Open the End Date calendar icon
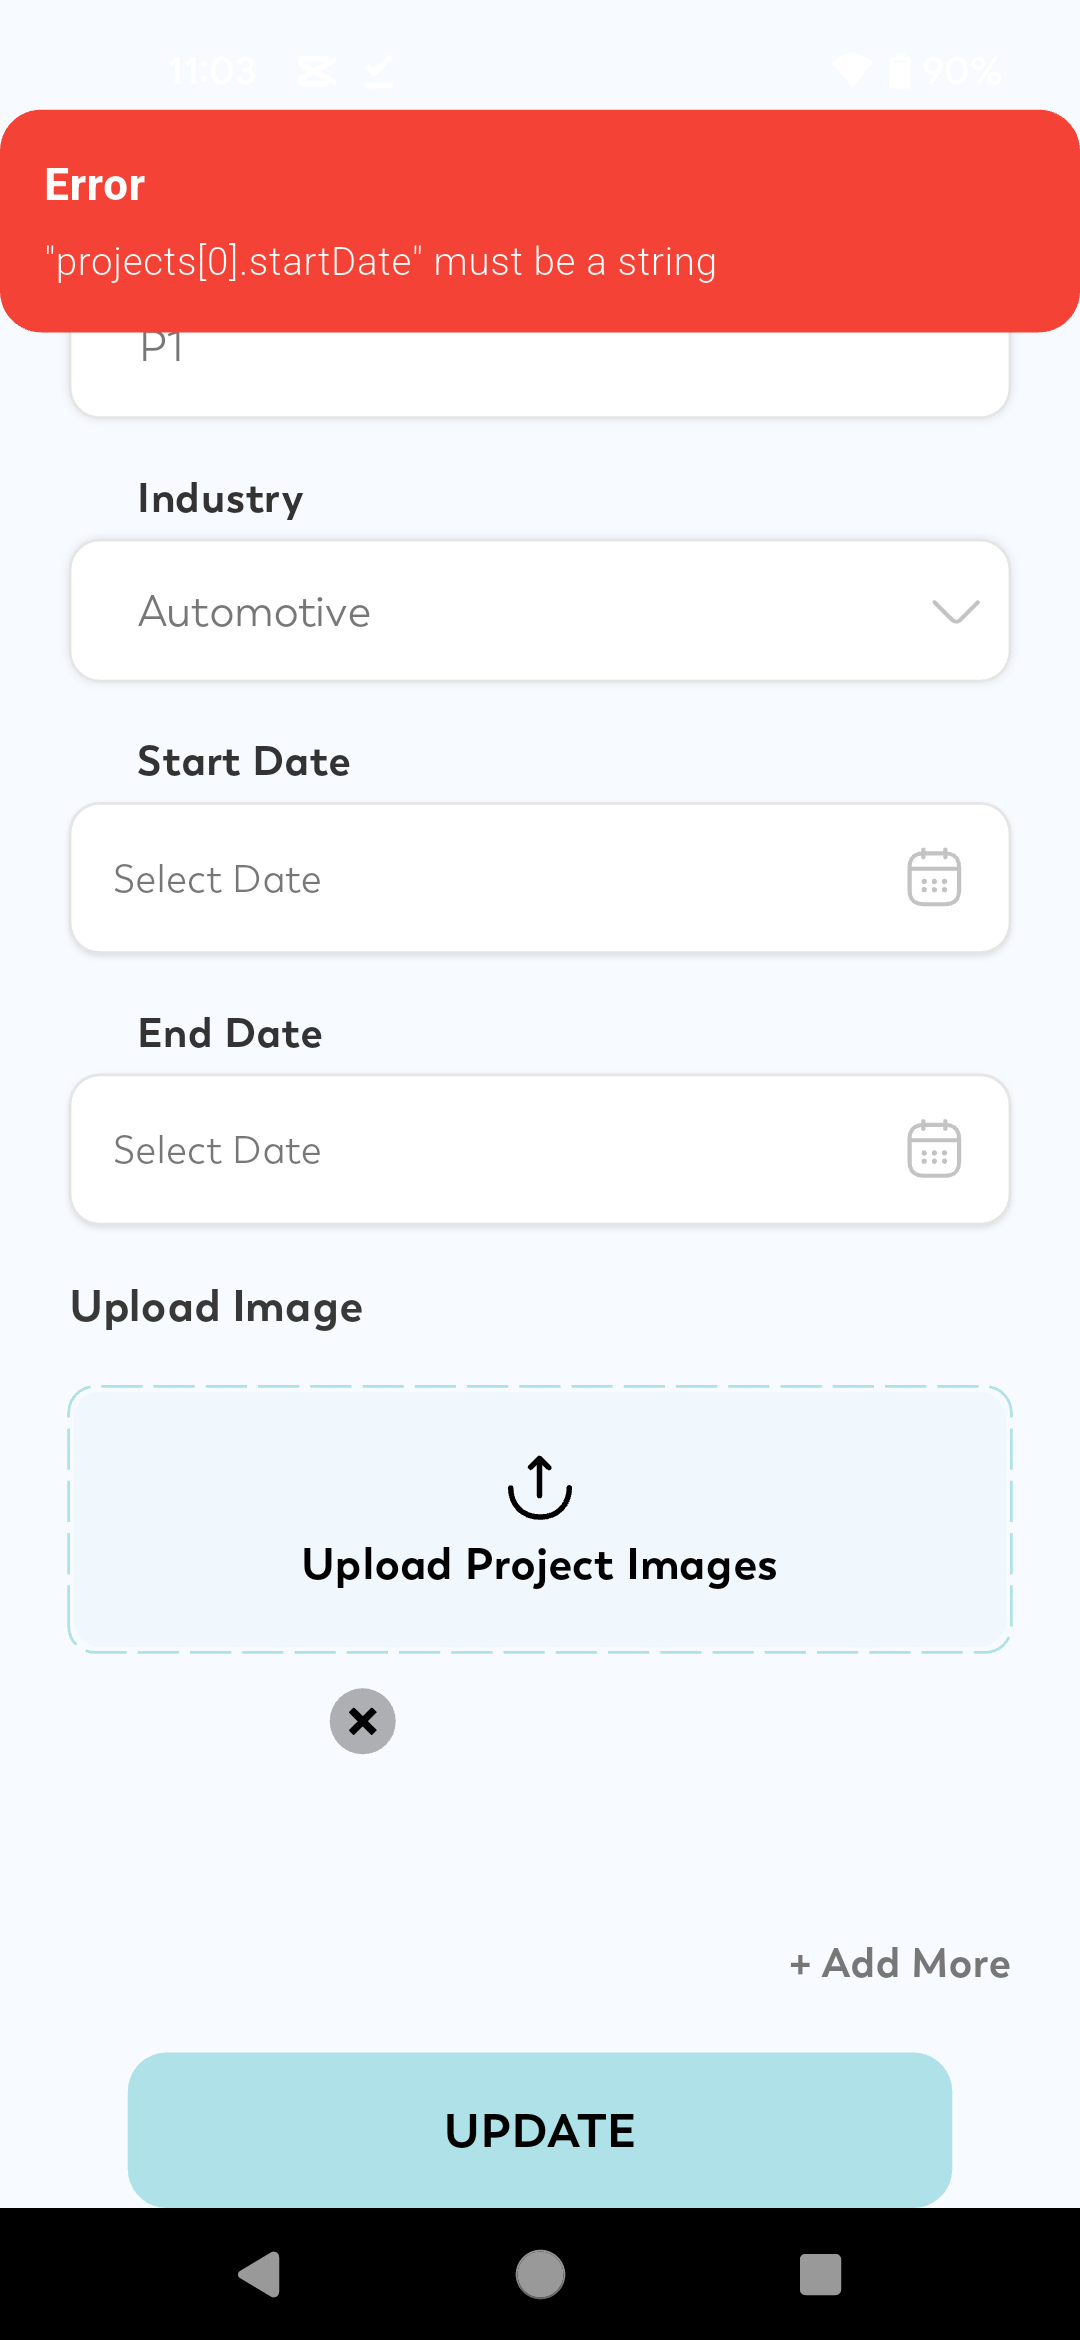The height and width of the screenshot is (2340, 1080). tap(934, 1149)
